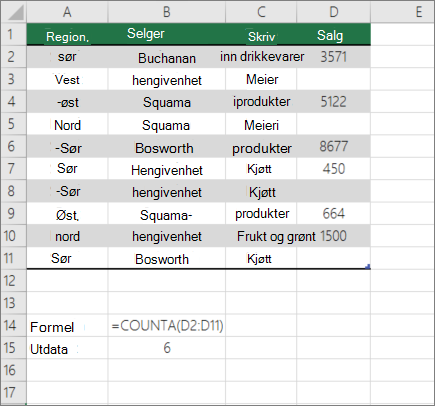Image resolution: width=435 pixels, height=406 pixels.
Task: Select cell with value 8677
Action: point(333,146)
